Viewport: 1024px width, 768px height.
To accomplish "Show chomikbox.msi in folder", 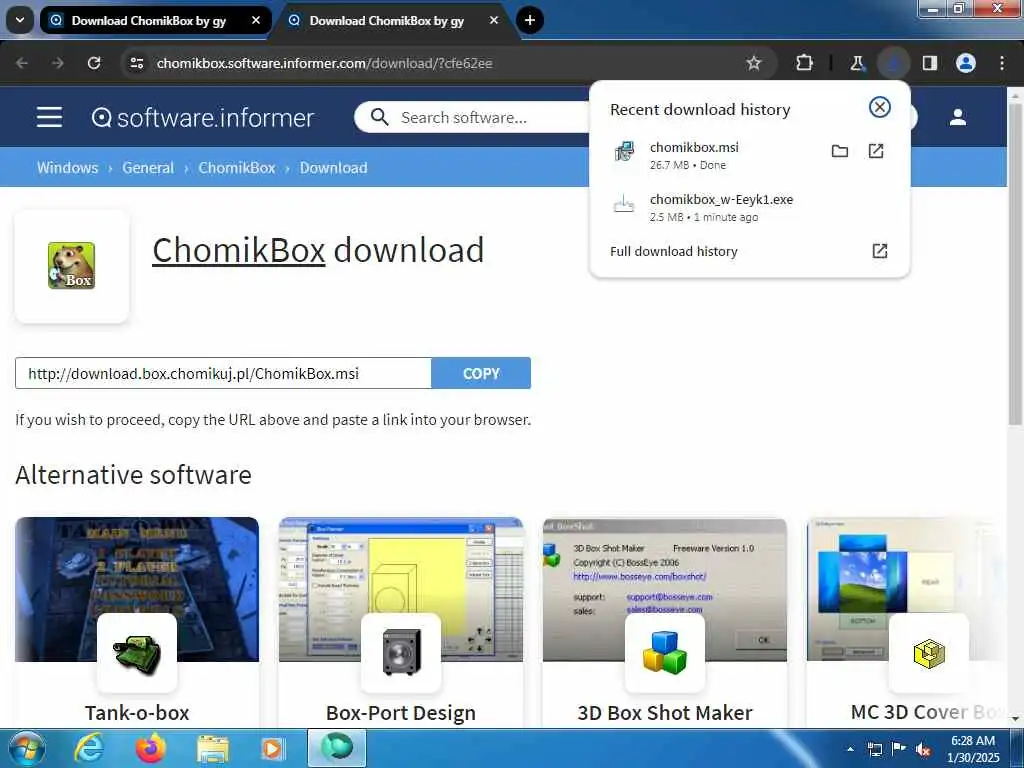I will (x=840, y=152).
